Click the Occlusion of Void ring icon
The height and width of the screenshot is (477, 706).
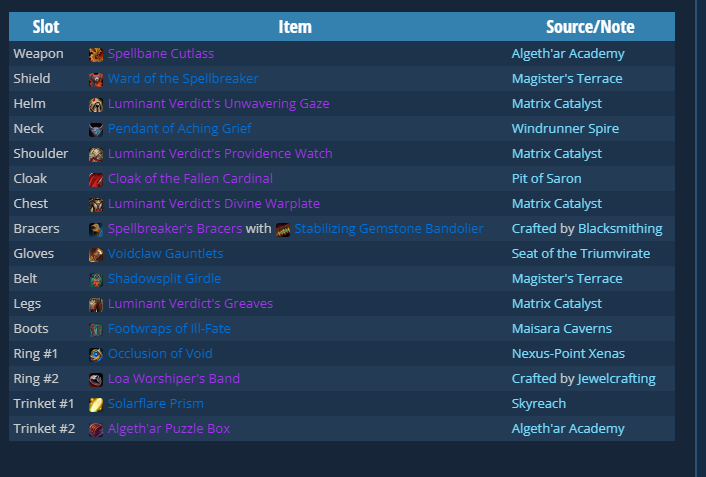(95, 354)
